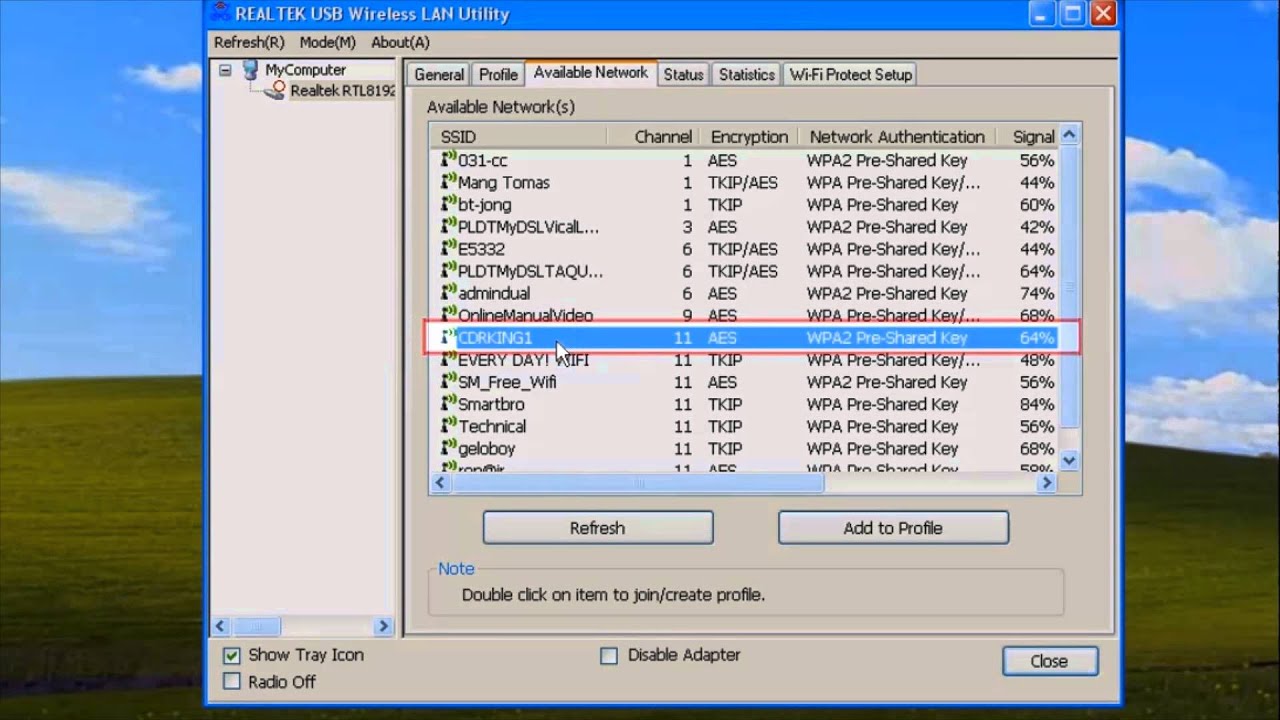Click network list scroll down arrow
This screenshot has height=720, width=1280.
(x=1069, y=461)
